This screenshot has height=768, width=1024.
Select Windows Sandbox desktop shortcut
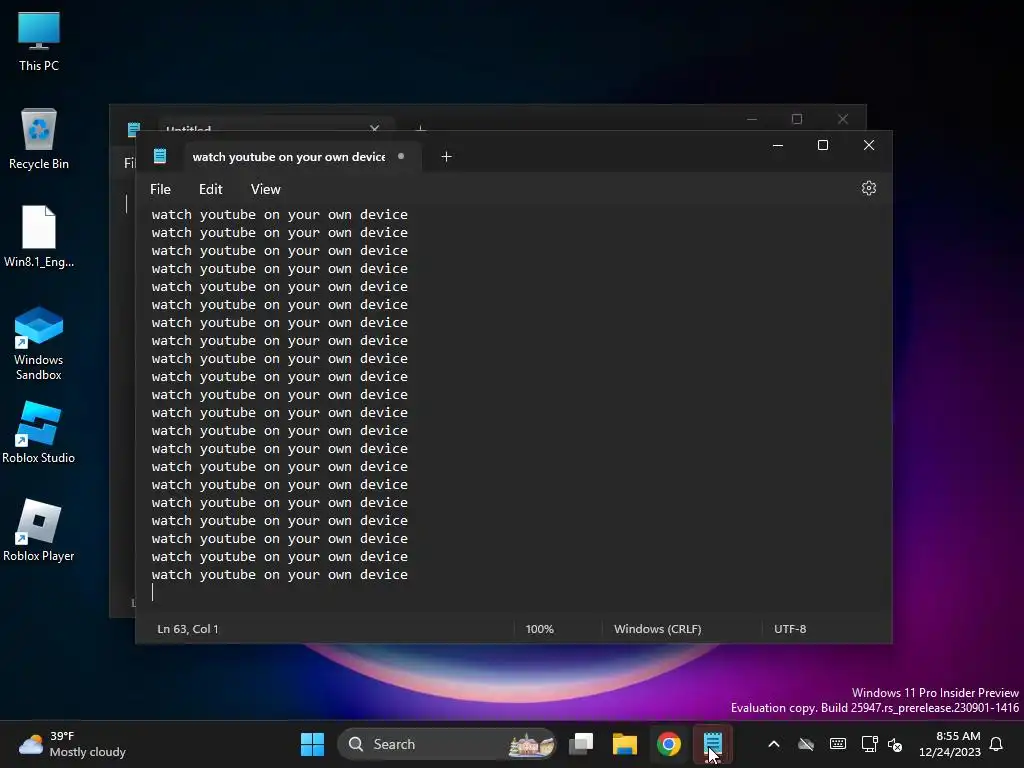[x=39, y=344]
